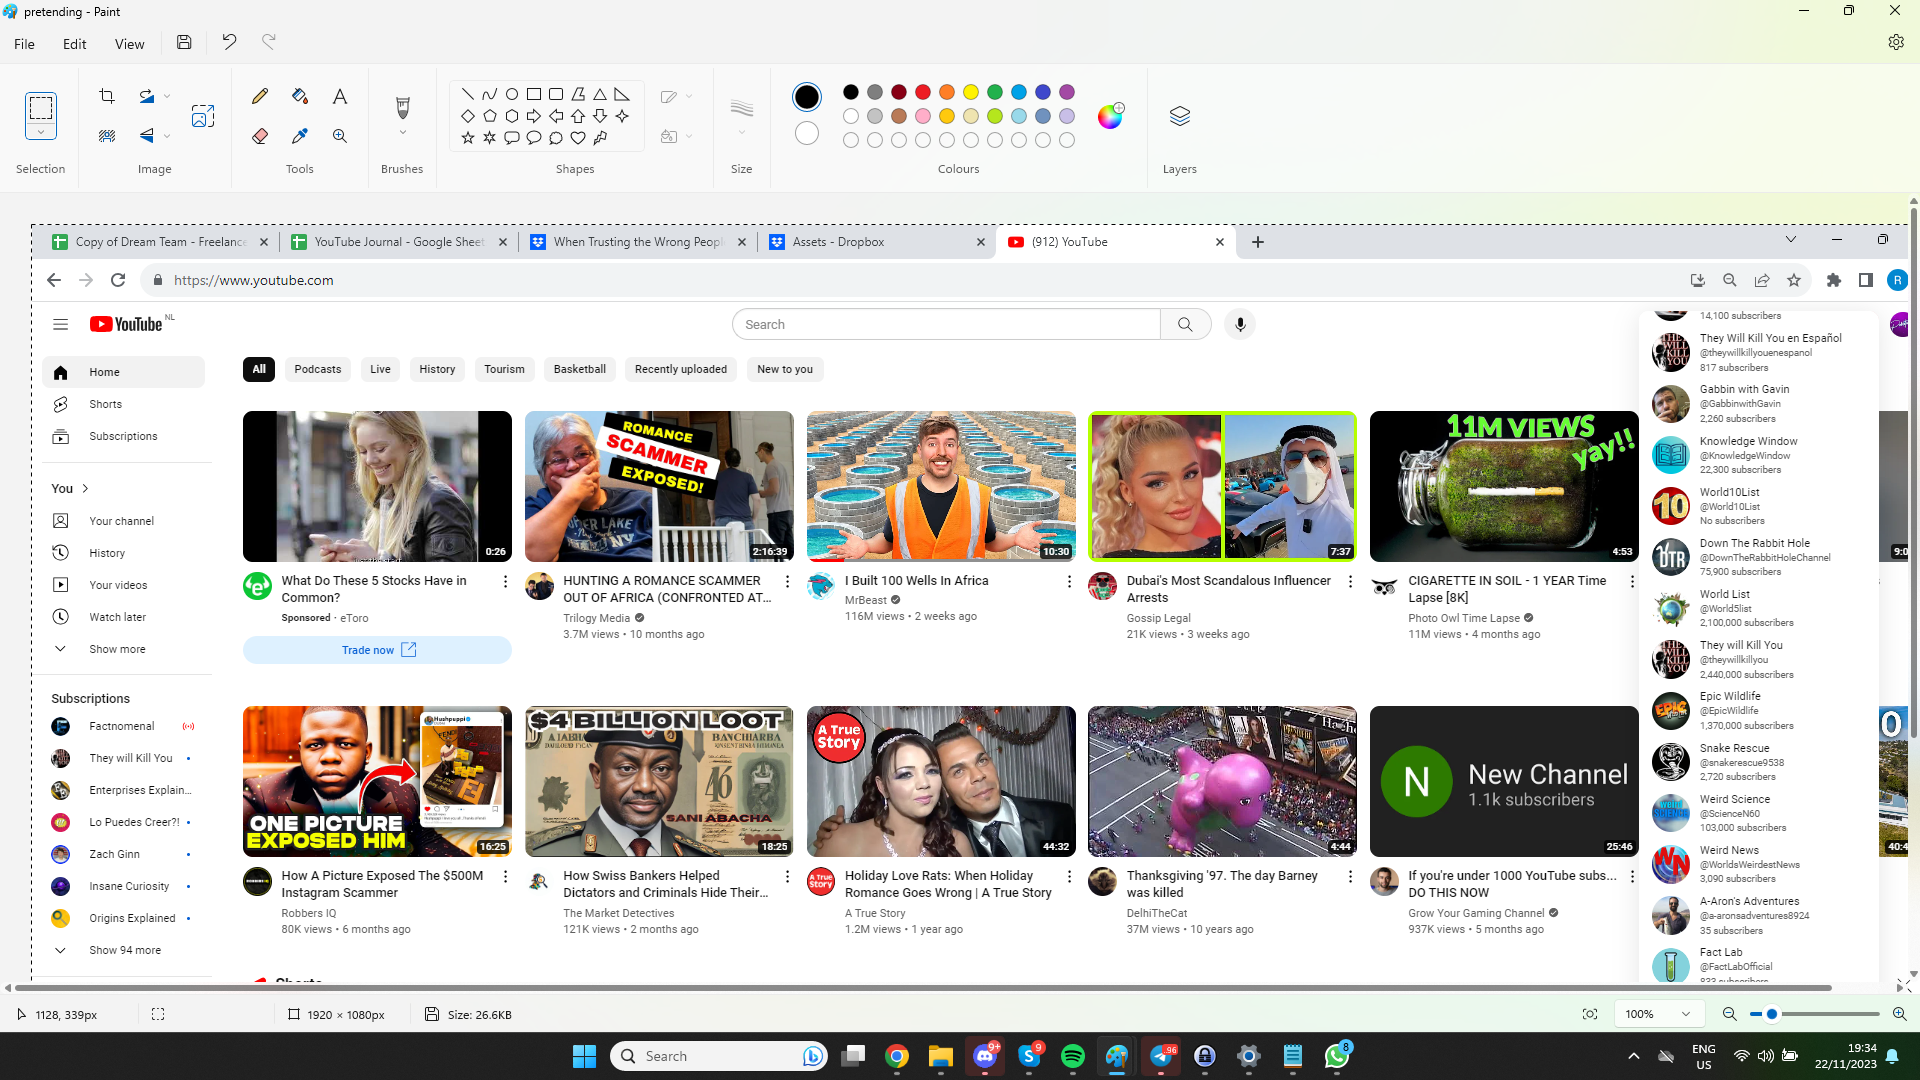Open the Brushes dropdown chevron
The image size is (1920, 1080).
402,133
